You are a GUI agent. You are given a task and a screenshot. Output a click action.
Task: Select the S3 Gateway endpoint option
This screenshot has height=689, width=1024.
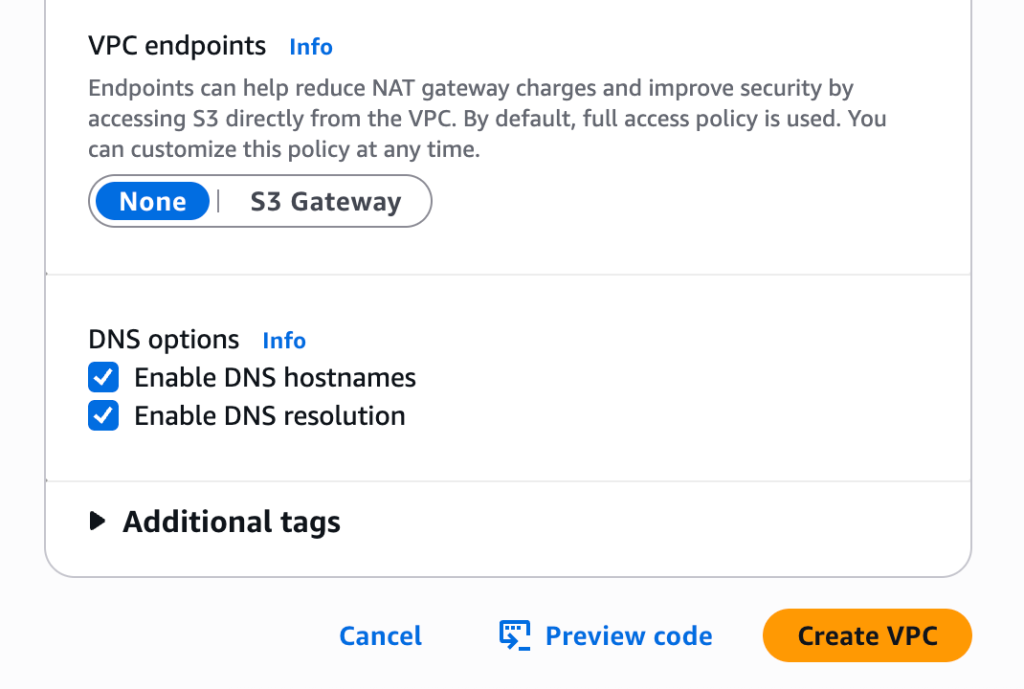pyautogui.click(x=325, y=202)
